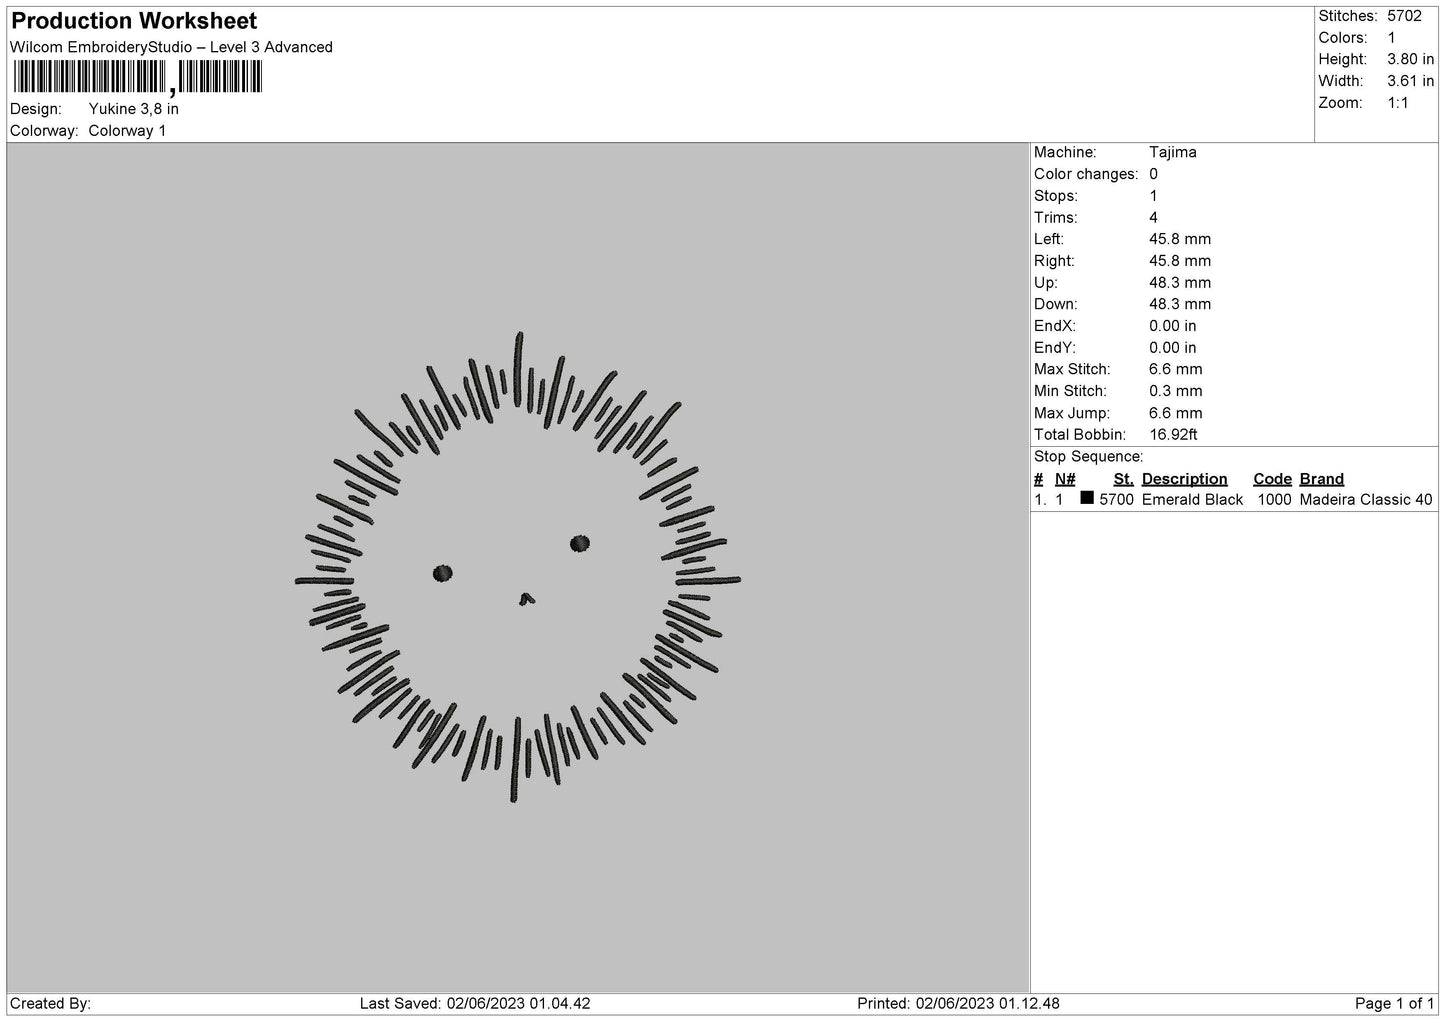Click the N# column header
This screenshot has width=1445, height=1021.
point(1065,479)
